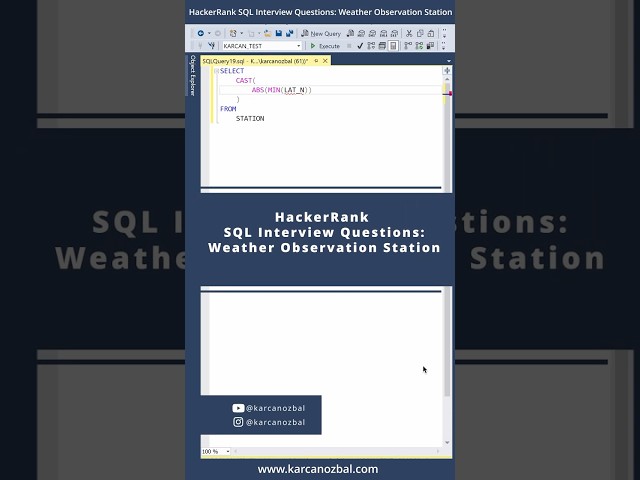Click the Analysis Services DMX Query icon

[372, 33]
